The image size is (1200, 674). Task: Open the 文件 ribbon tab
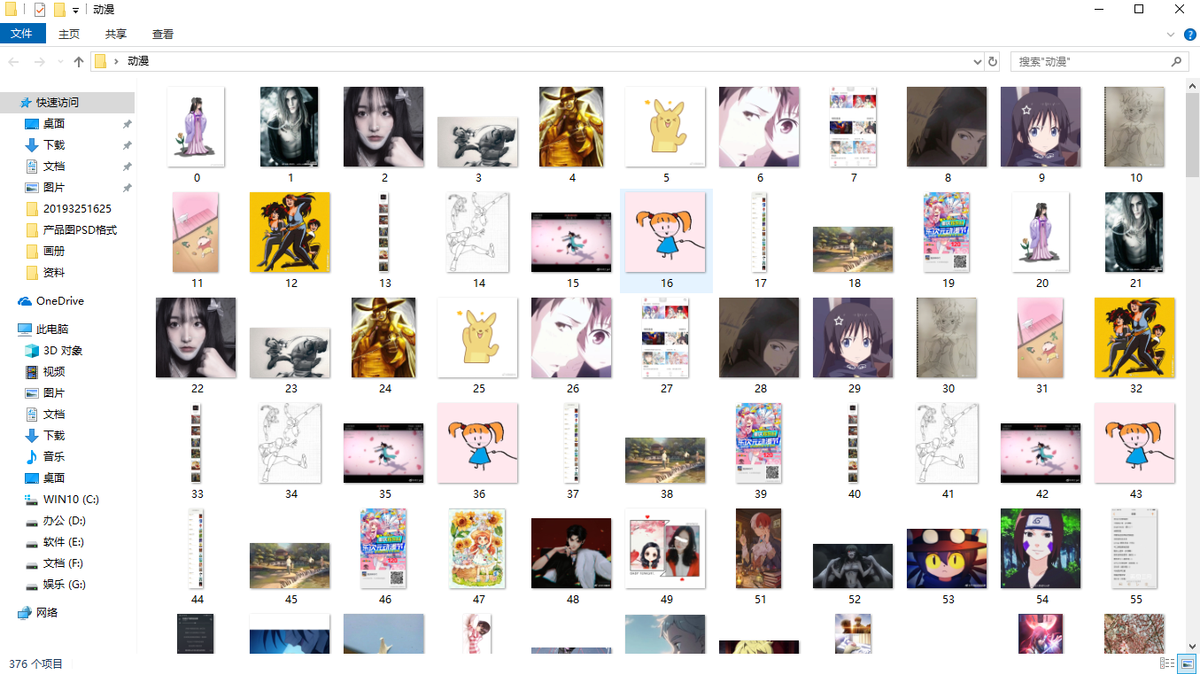coord(22,34)
